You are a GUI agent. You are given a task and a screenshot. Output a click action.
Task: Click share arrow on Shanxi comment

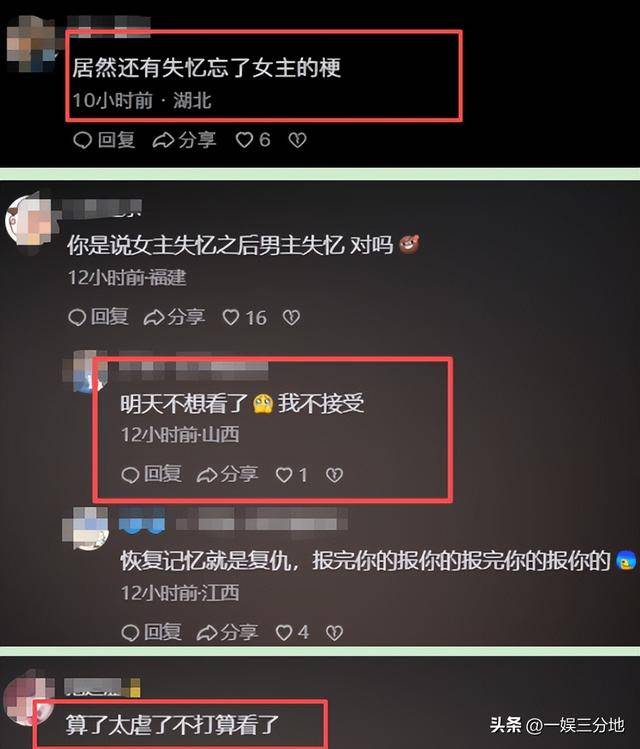pyautogui.click(x=207, y=475)
